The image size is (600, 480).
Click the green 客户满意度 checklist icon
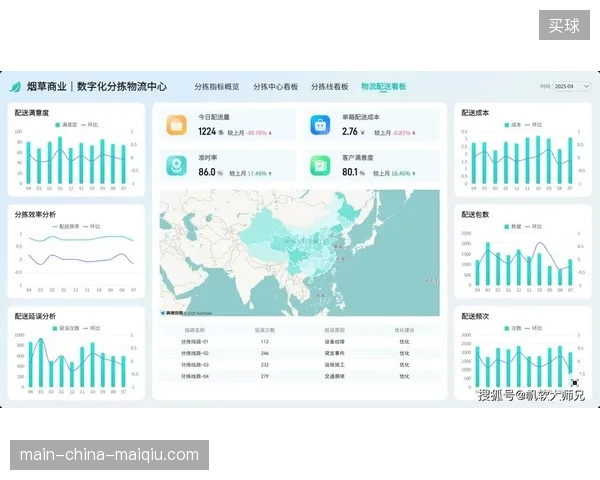click(320, 166)
